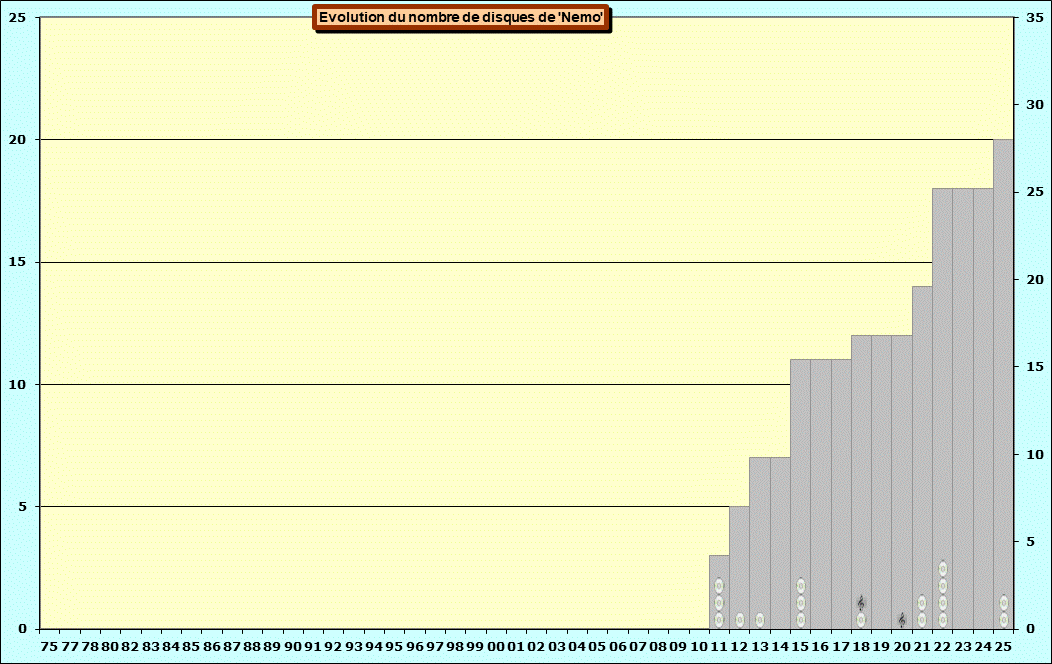The width and height of the screenshot is (1052, 664).
Task: Click x-axis year label '22'
Action: [943, 647]
